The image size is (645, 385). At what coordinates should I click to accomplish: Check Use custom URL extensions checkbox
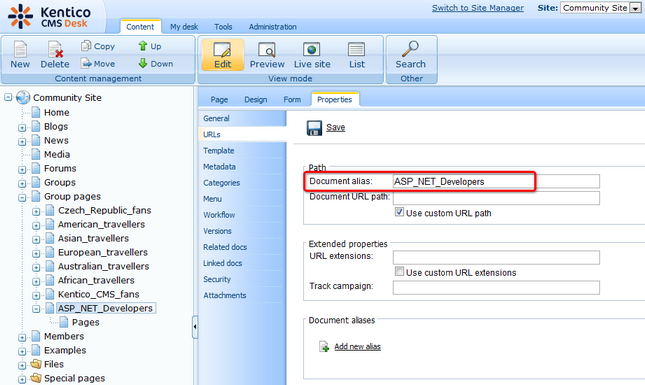coord(399,271)
